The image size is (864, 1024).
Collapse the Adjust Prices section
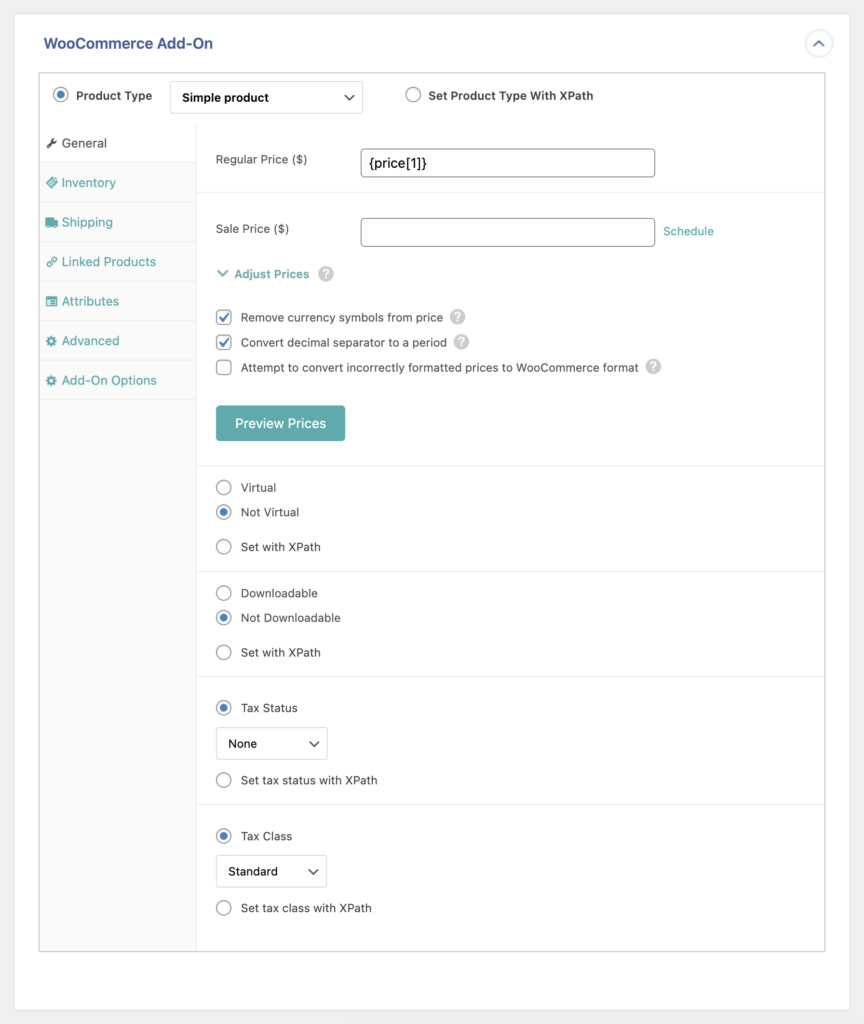tap(221, 273)
